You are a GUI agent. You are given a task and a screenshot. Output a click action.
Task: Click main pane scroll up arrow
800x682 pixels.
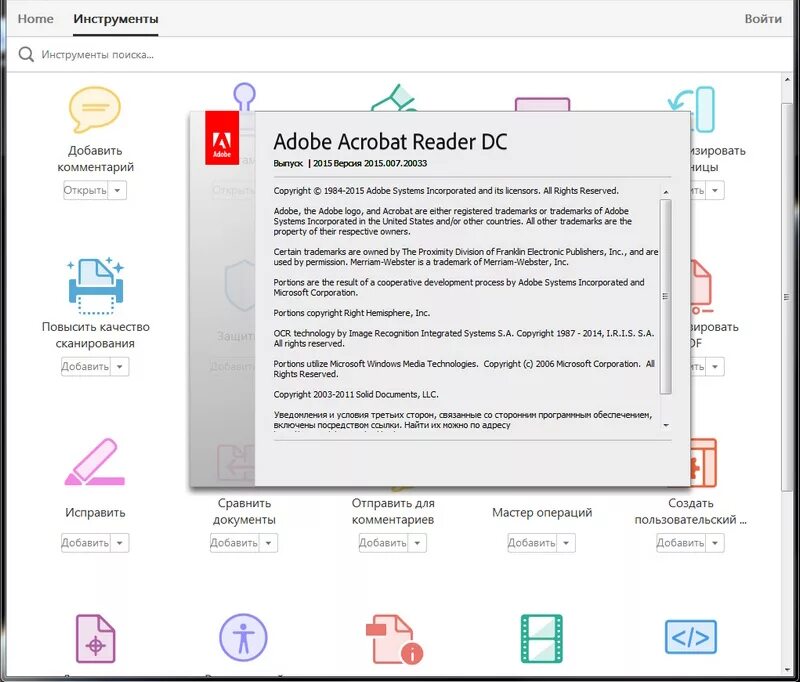[786, 81]
